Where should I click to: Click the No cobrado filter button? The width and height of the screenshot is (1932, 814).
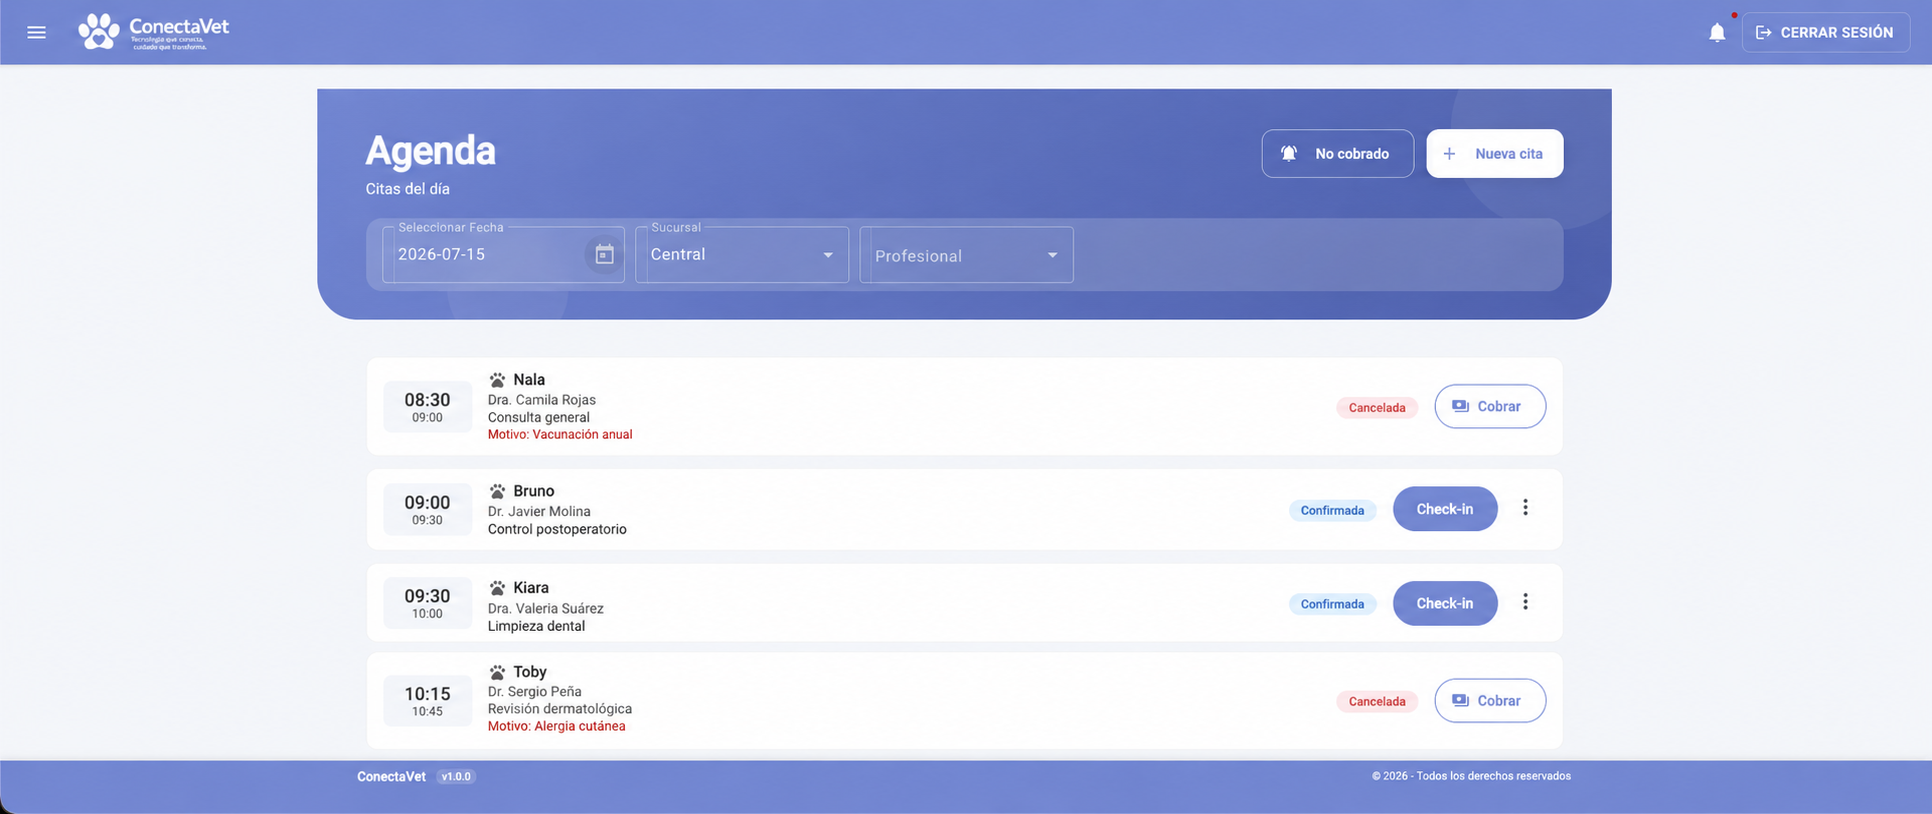(x=1337, y=154)
